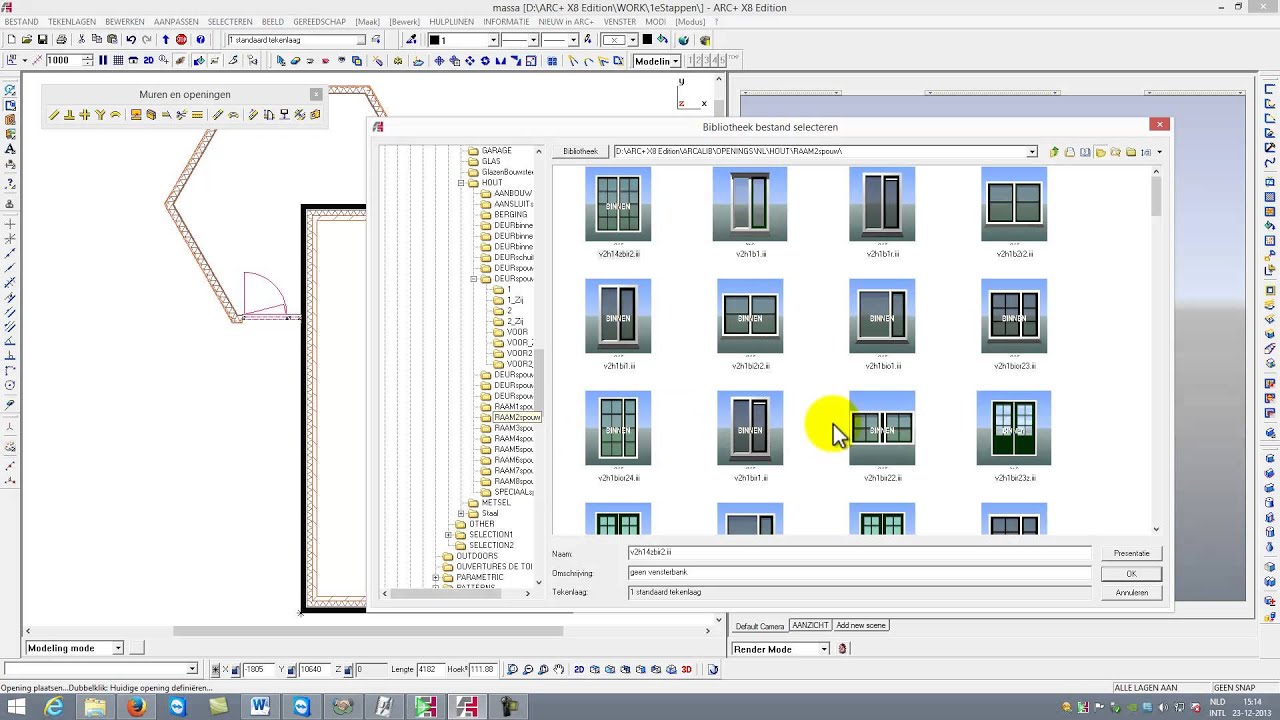The height and width of the screenshot is (720, 1280).
Task: Open the library path dropdown
Action: [x=1032, y=152]
